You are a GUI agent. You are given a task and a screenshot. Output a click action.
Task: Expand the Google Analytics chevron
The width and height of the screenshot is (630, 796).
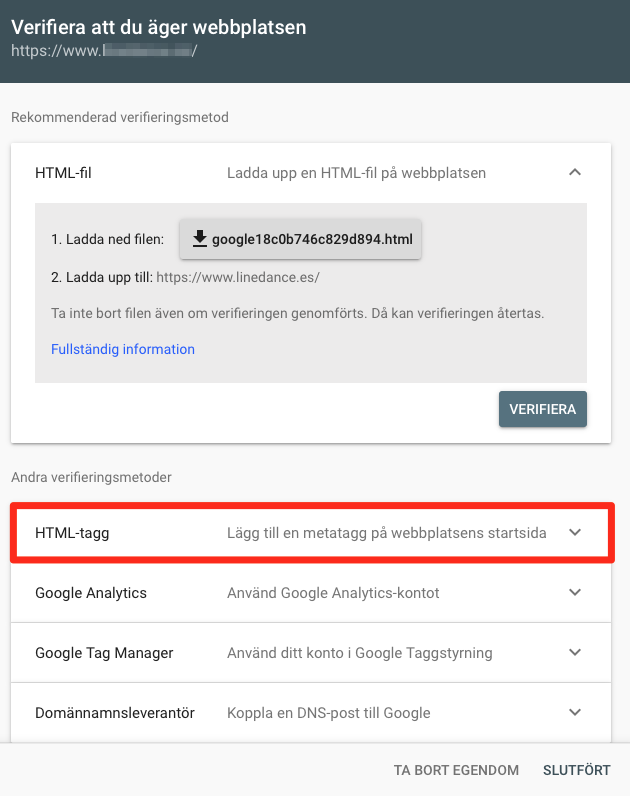point(575,592)
